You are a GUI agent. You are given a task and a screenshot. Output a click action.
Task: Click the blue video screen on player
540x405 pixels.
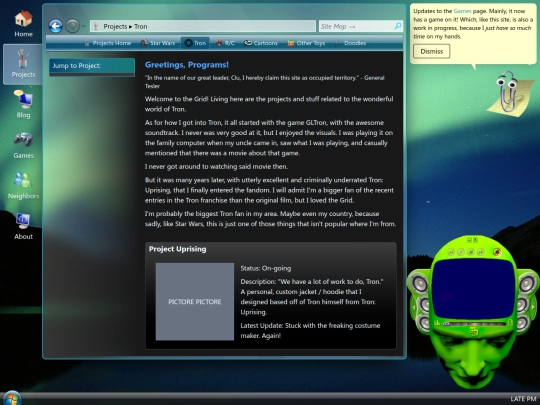[473, 289]
